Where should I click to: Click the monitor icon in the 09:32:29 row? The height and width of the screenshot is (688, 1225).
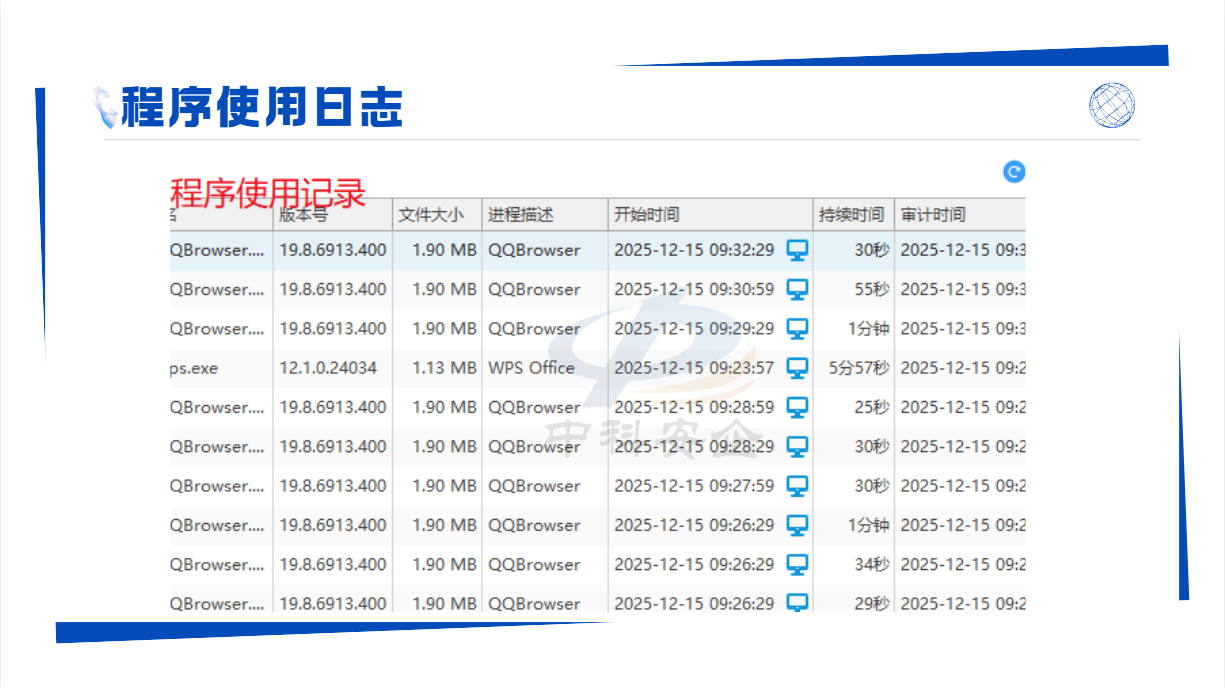[797, 250]
